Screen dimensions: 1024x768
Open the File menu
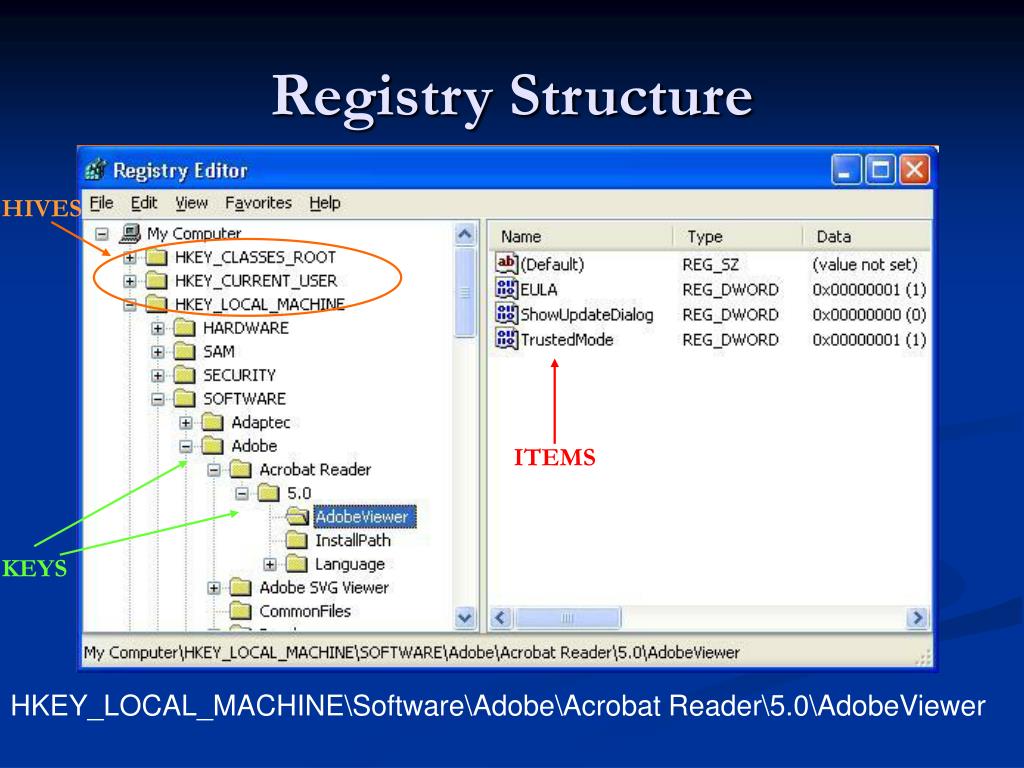pyautogui.click(x=101, y=203)
